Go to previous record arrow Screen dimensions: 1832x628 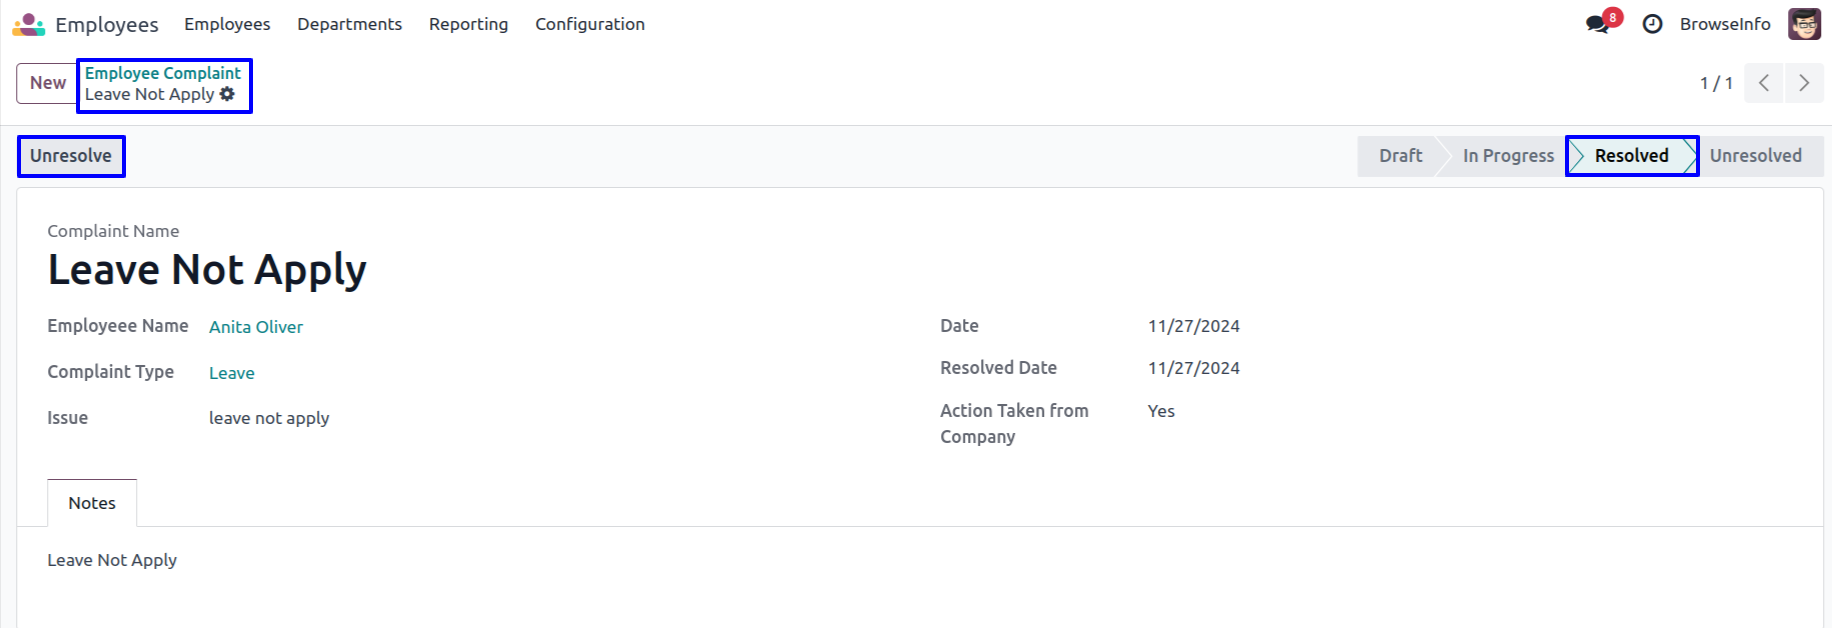pos(1764,83)
